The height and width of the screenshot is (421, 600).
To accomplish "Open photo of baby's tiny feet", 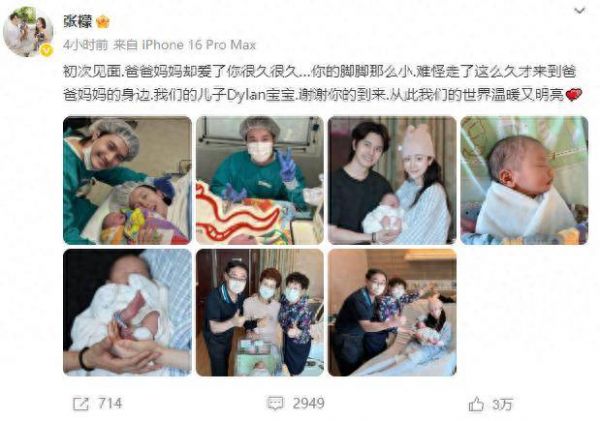I will point(127,312).
